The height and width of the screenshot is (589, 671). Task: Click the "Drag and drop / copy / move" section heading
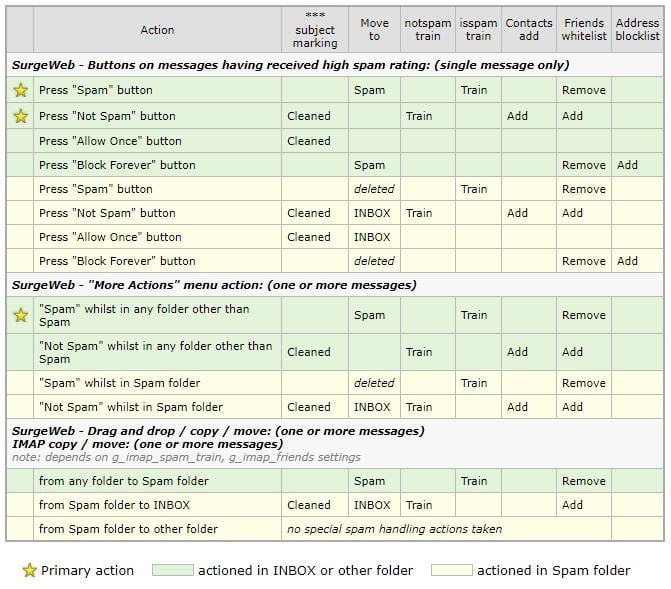pyautogui.click(x=218, y=431)
